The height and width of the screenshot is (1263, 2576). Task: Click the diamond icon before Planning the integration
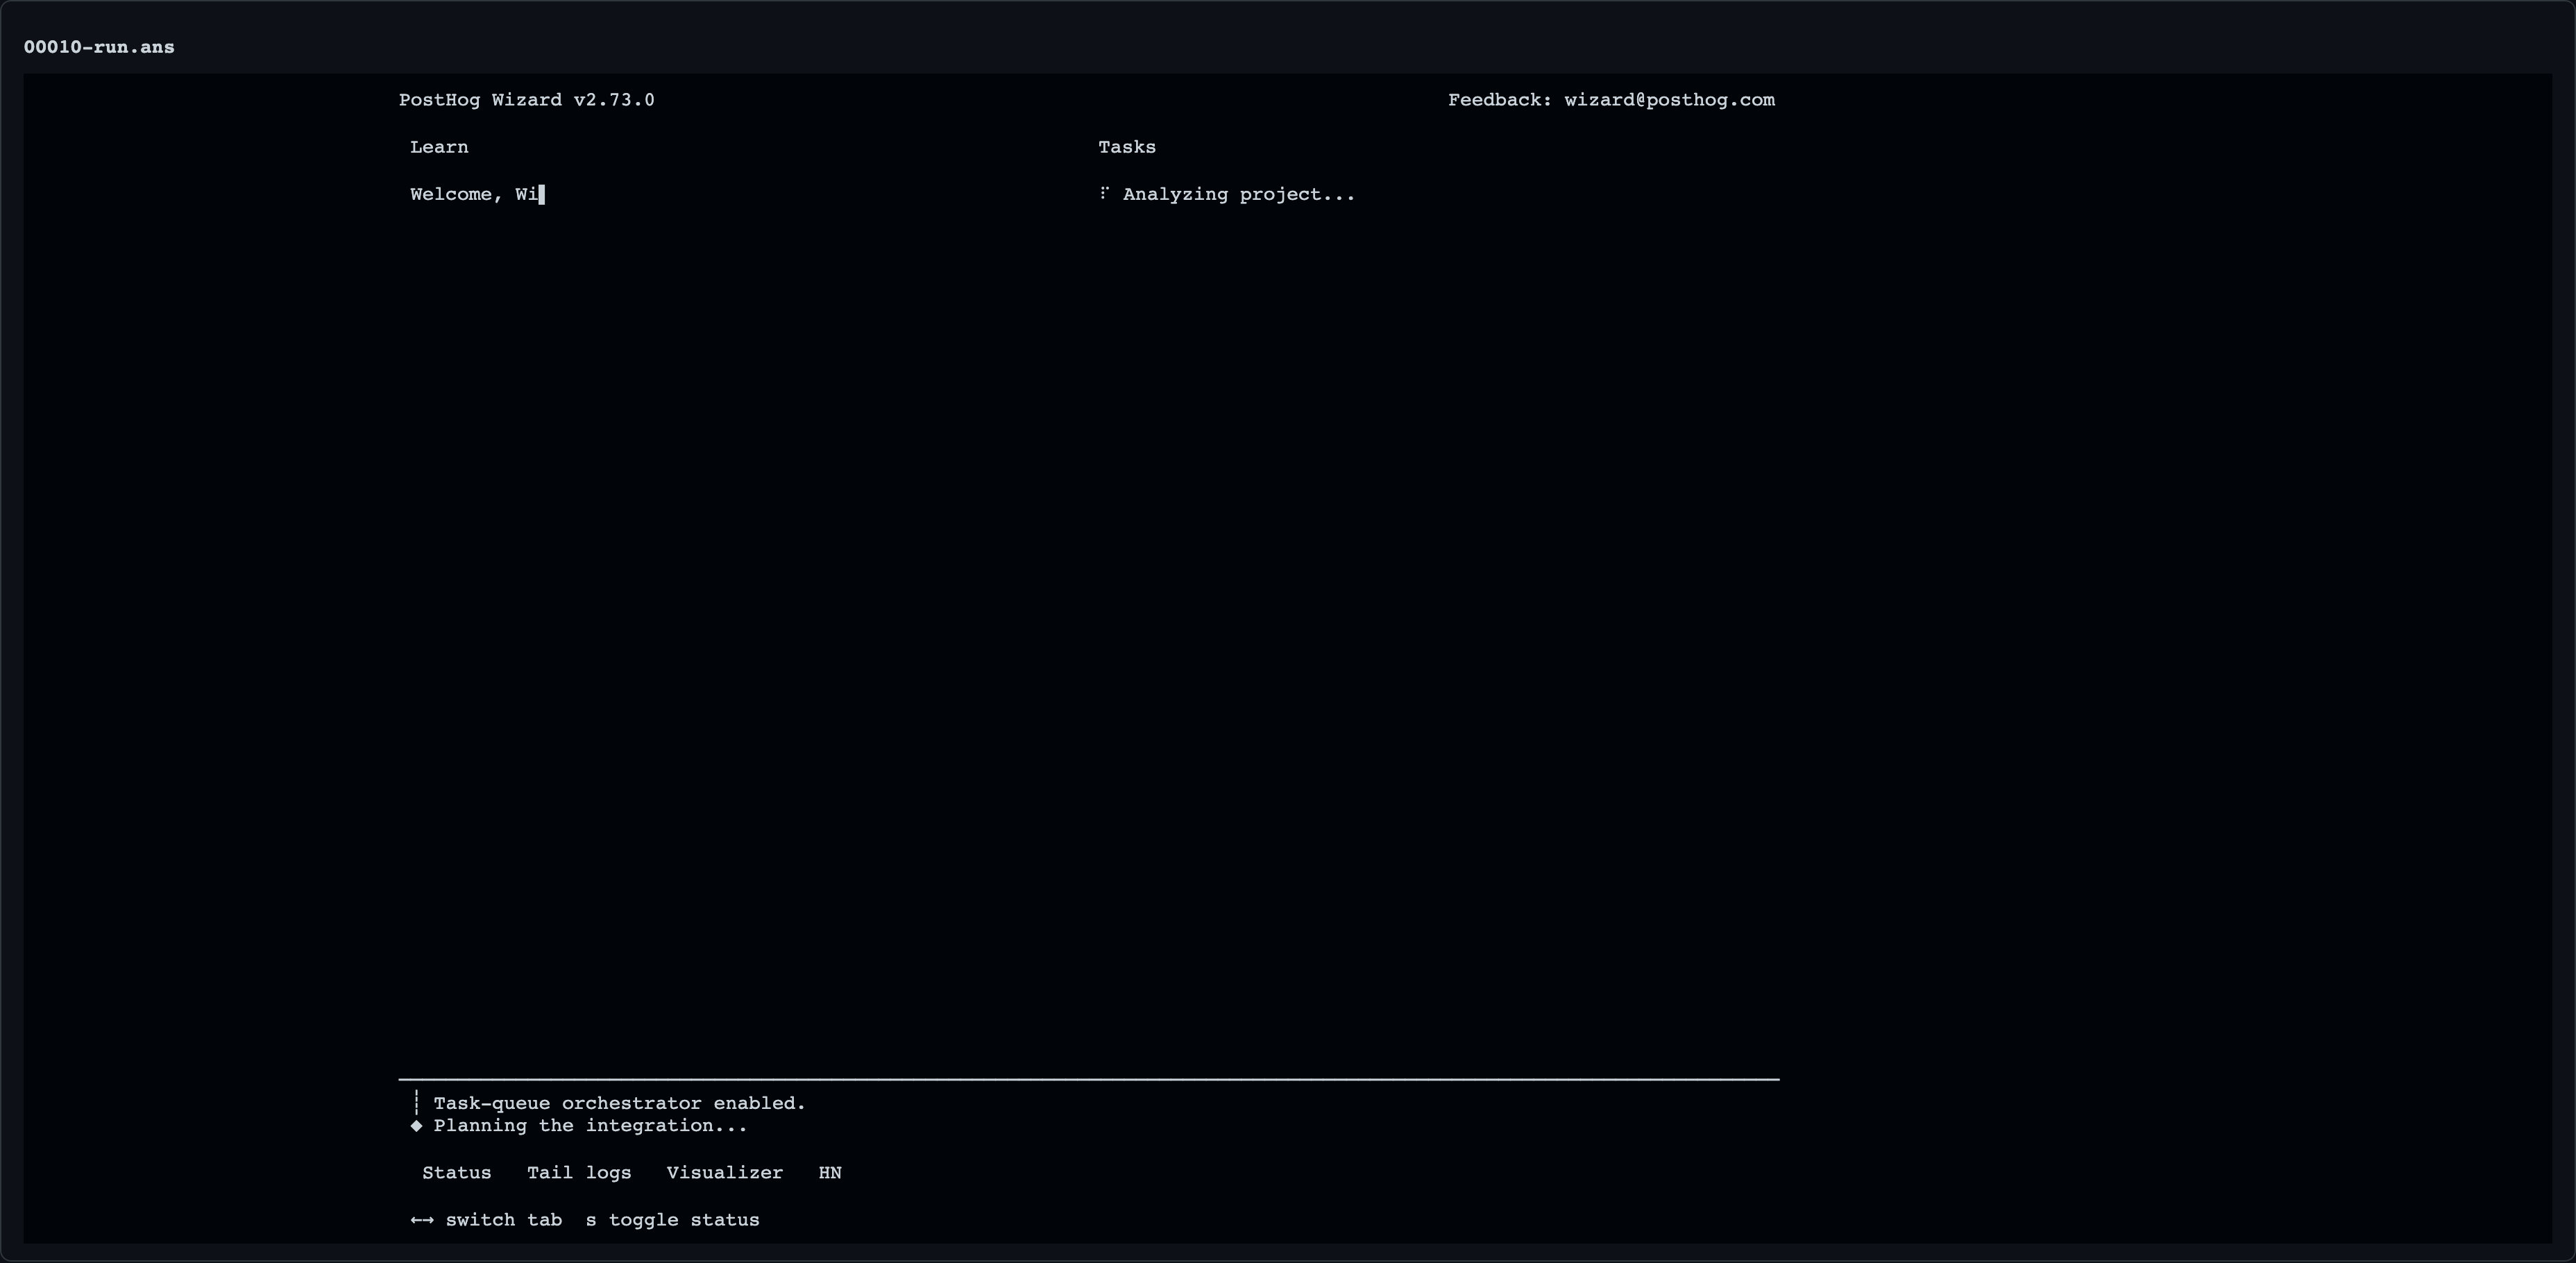click(416, 1126)
